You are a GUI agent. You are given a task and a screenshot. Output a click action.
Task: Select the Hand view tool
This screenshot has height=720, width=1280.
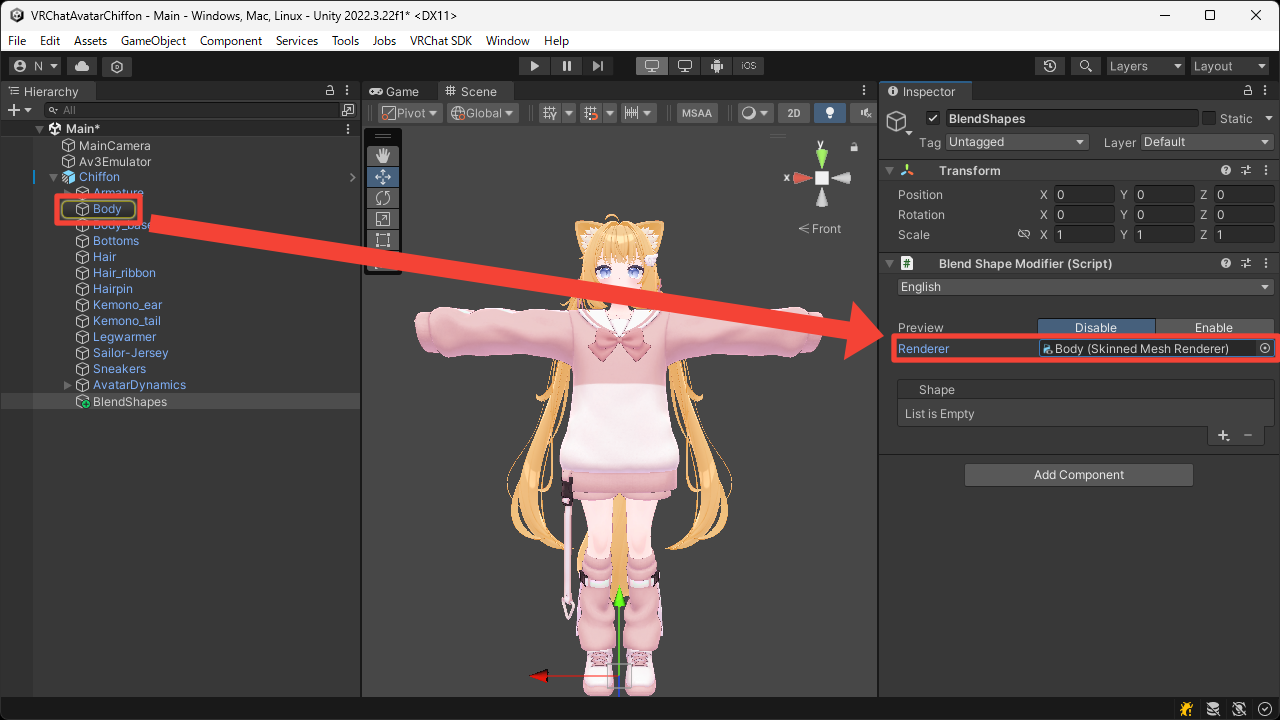click(x=382, y=156)
